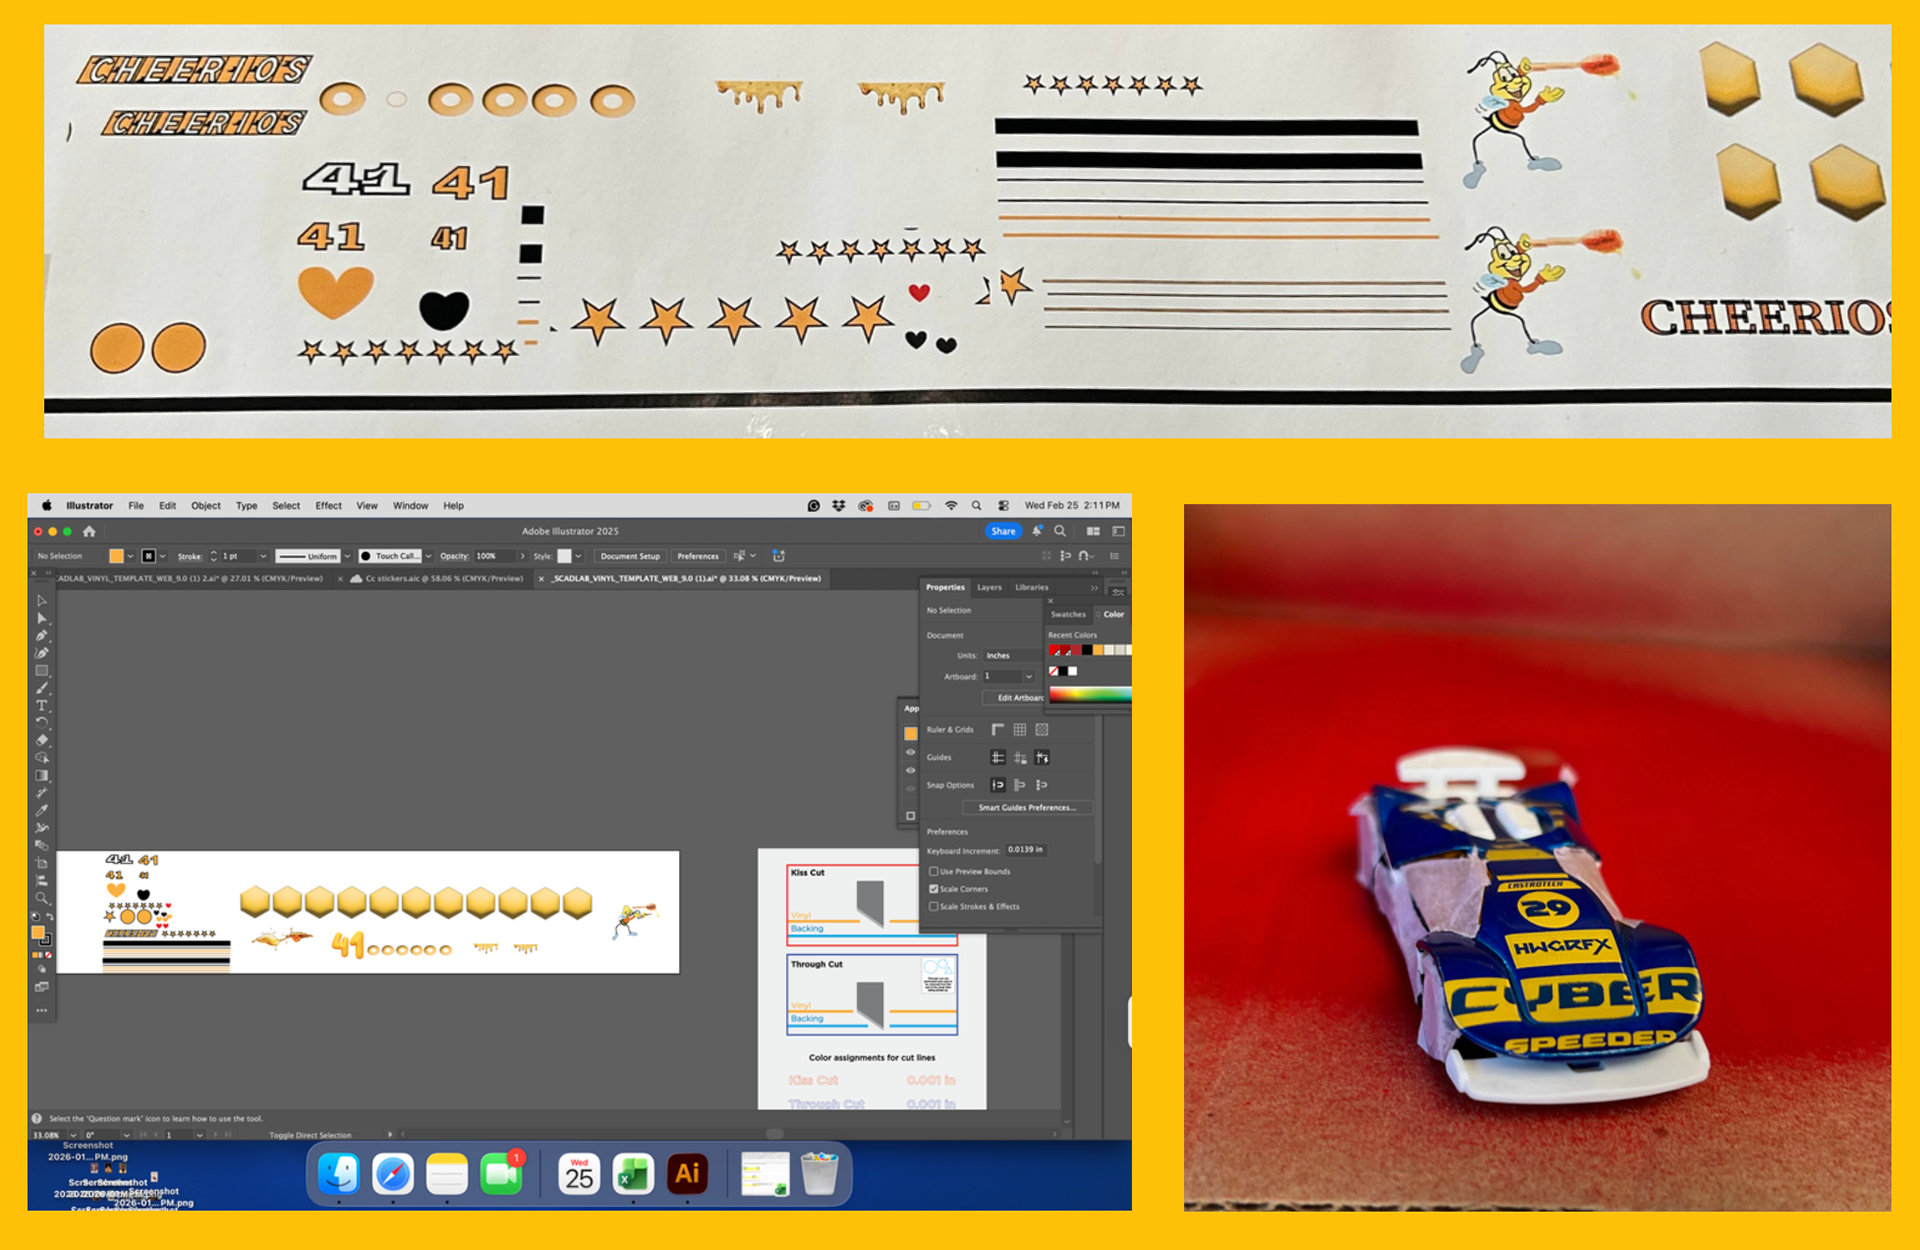This screenshot has width=1920, height=1250.
Task: Open the Artboard number dropdown
Action: tap(1029, 677)
